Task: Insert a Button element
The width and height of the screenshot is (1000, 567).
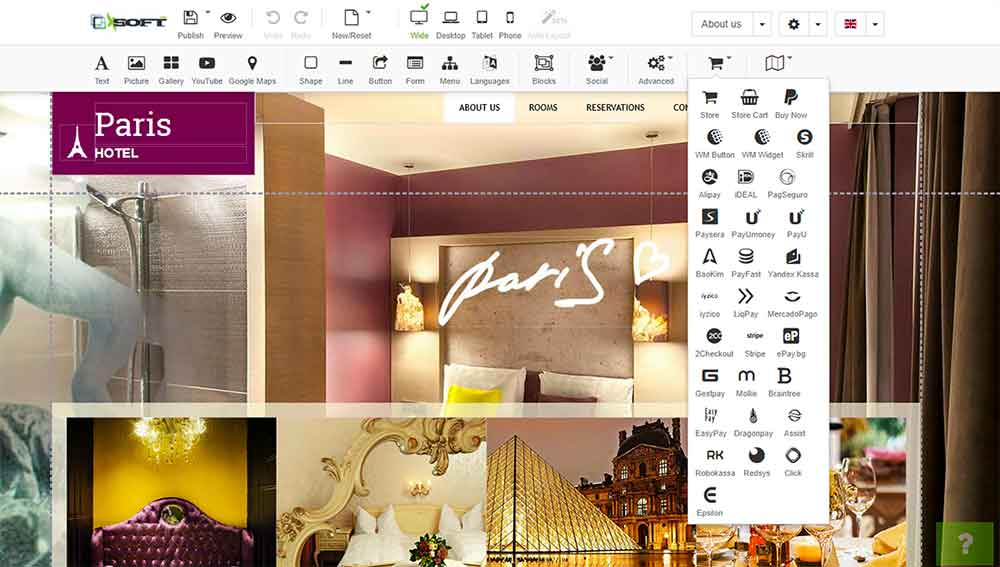Action: coord(380,70)
